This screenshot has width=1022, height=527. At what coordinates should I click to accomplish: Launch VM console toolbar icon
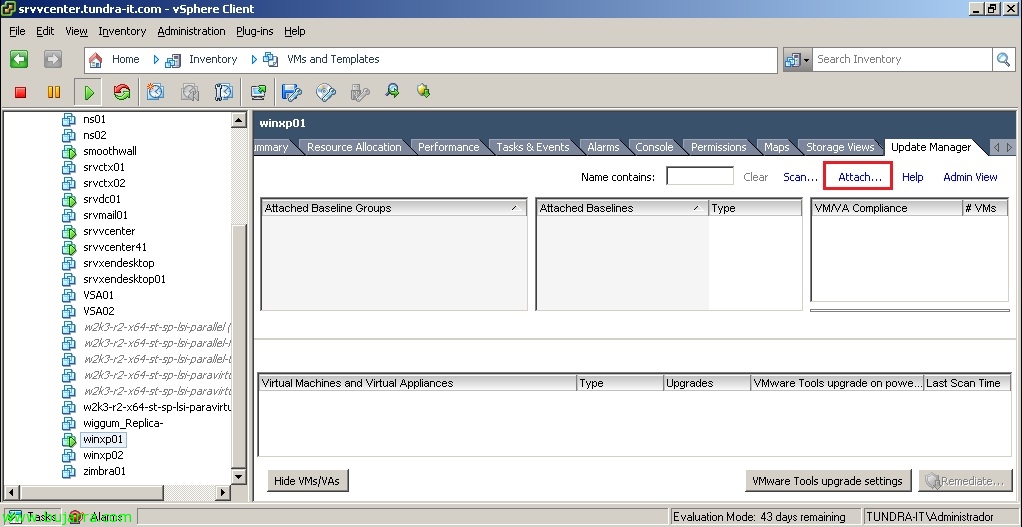(x=258, y=92)
